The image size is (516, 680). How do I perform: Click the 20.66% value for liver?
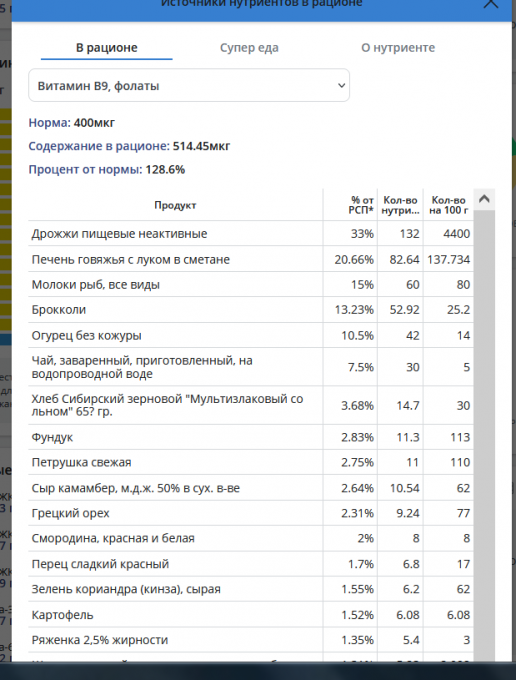click(354, 259)
